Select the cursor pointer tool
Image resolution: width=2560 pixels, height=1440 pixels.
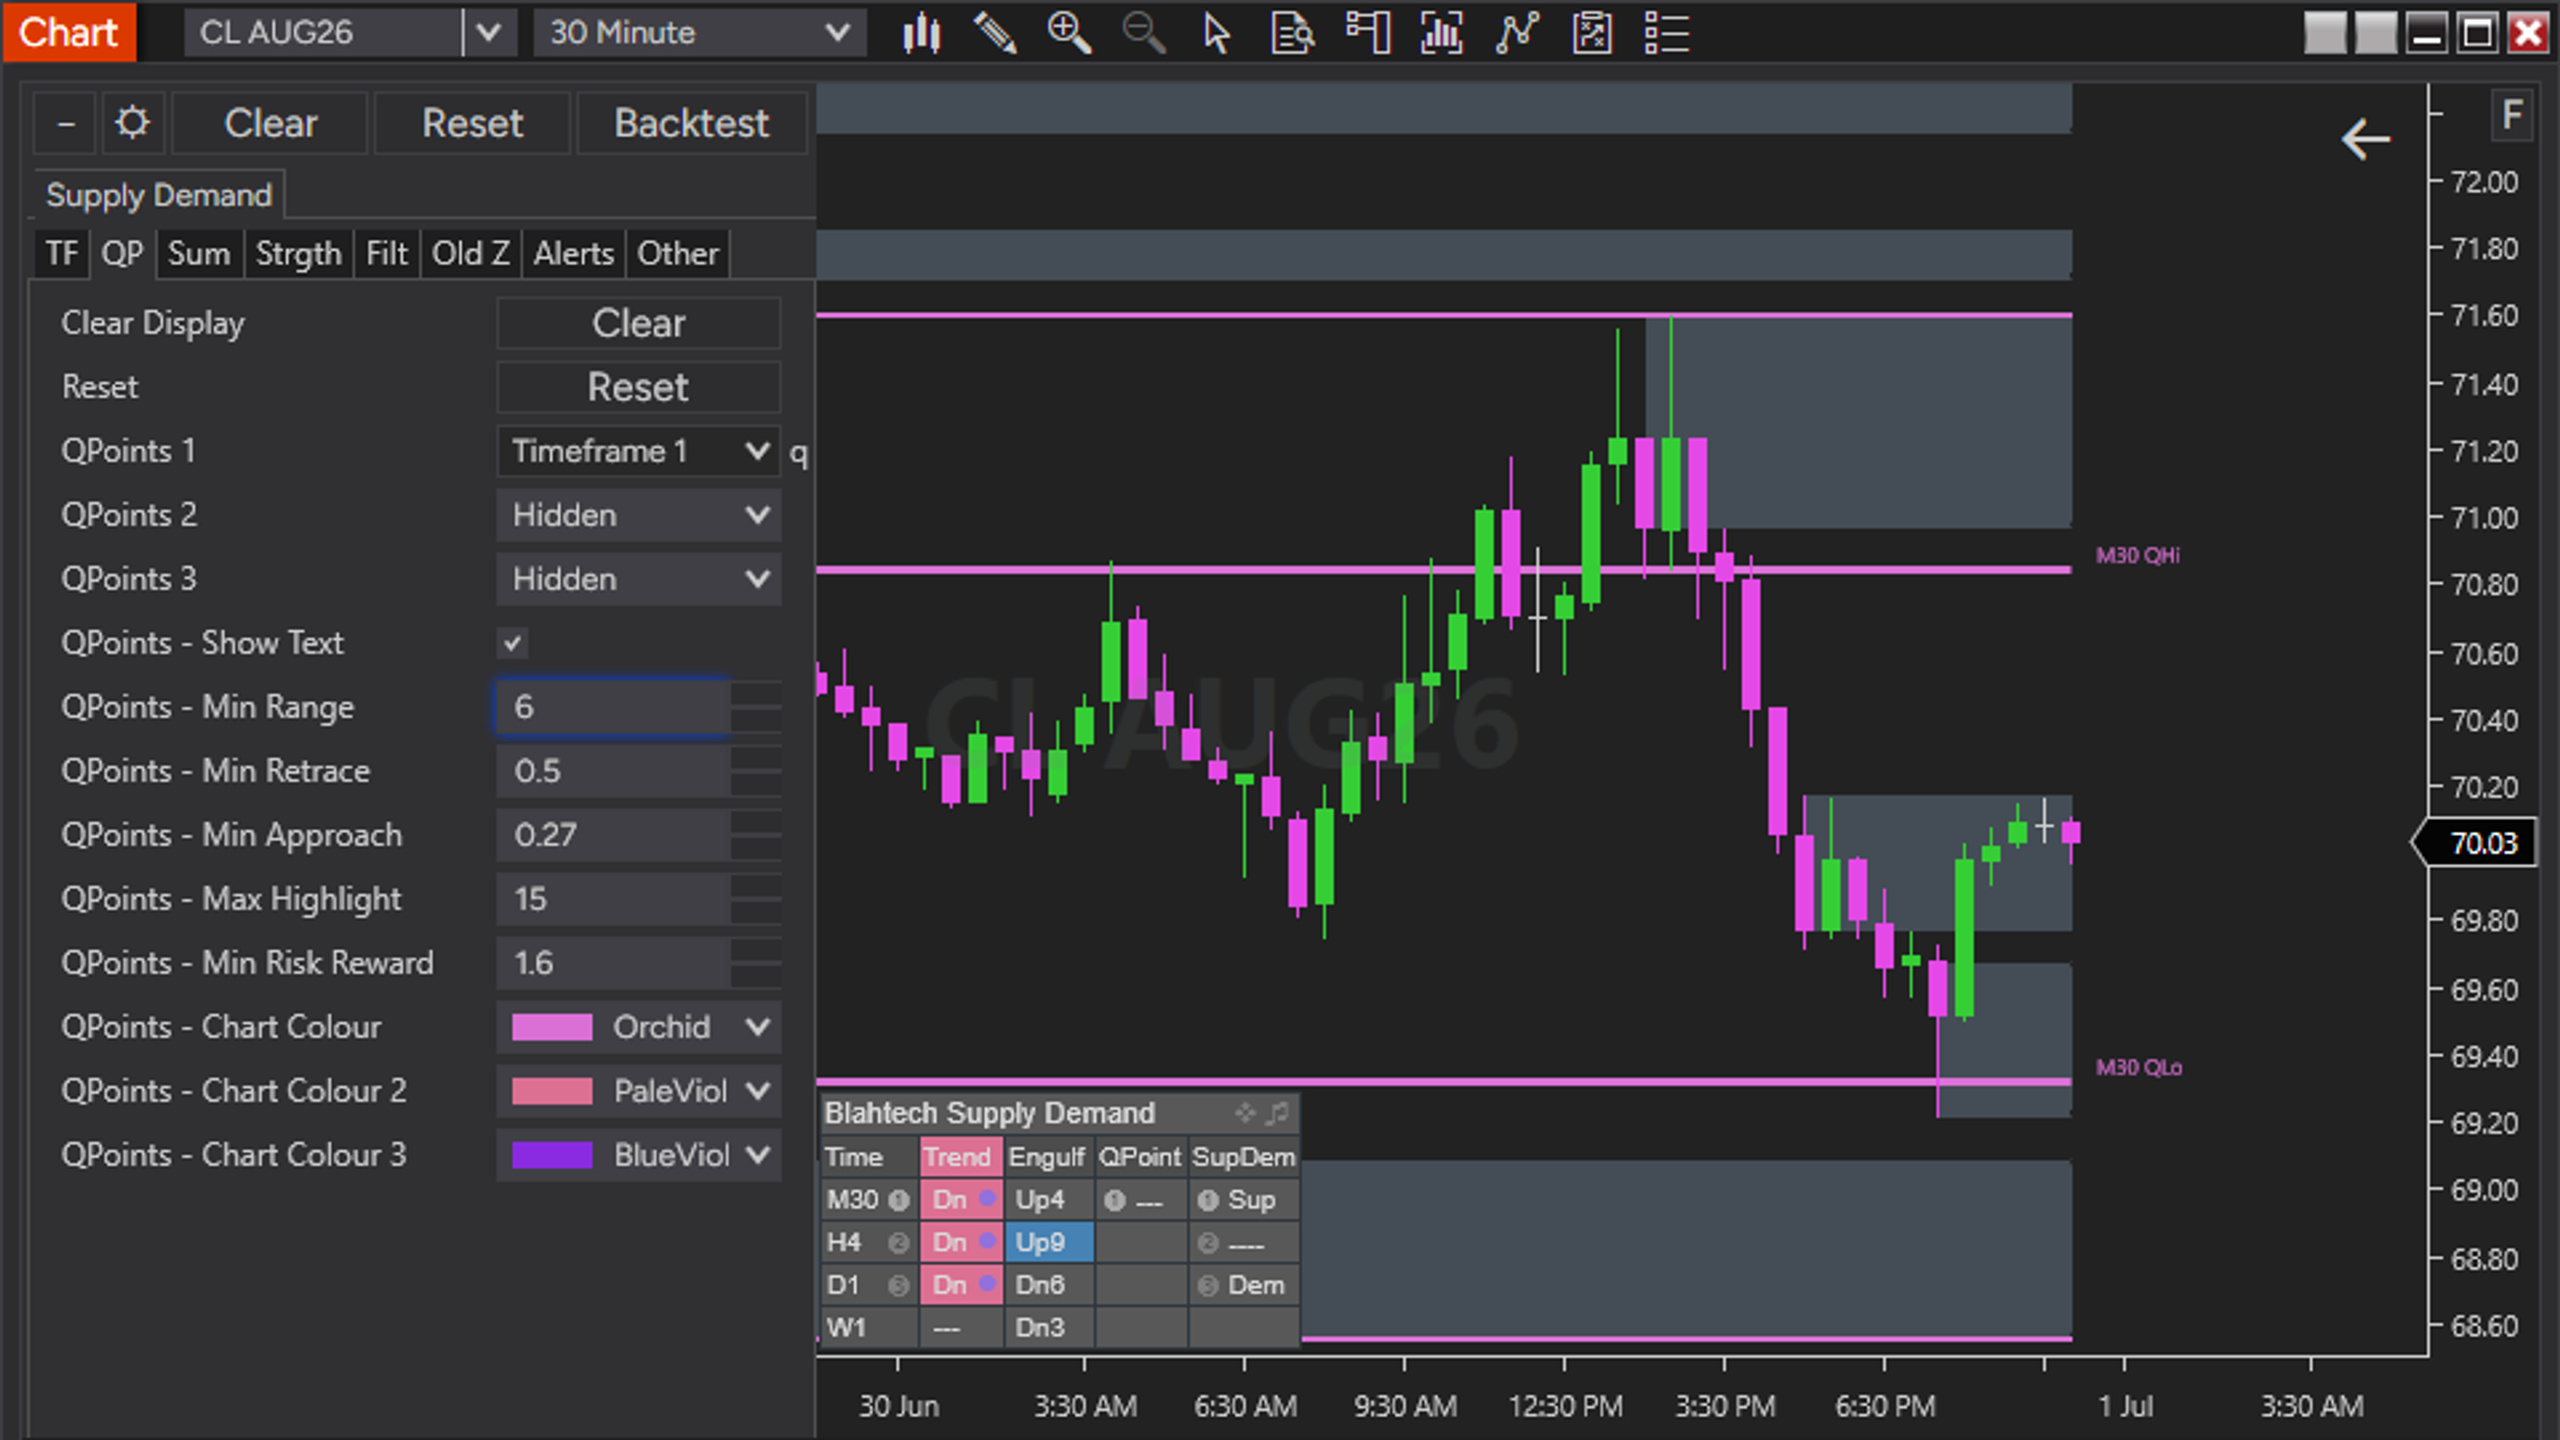1217,33
